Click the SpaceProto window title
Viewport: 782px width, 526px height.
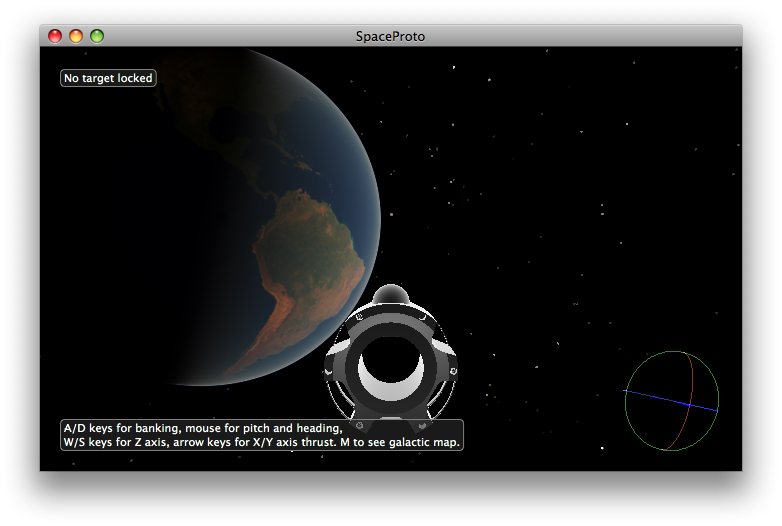(x=391, y=36)
